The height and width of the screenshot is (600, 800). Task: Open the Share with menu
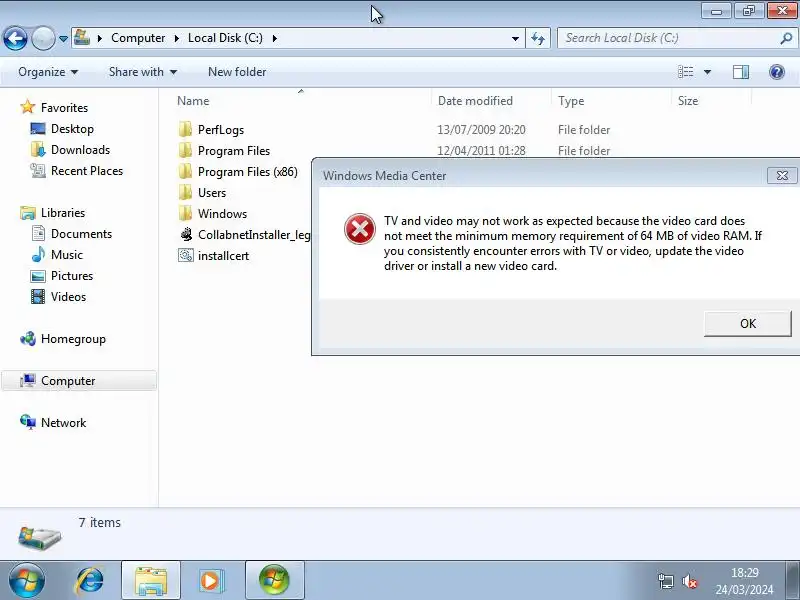tap(143, 72)
